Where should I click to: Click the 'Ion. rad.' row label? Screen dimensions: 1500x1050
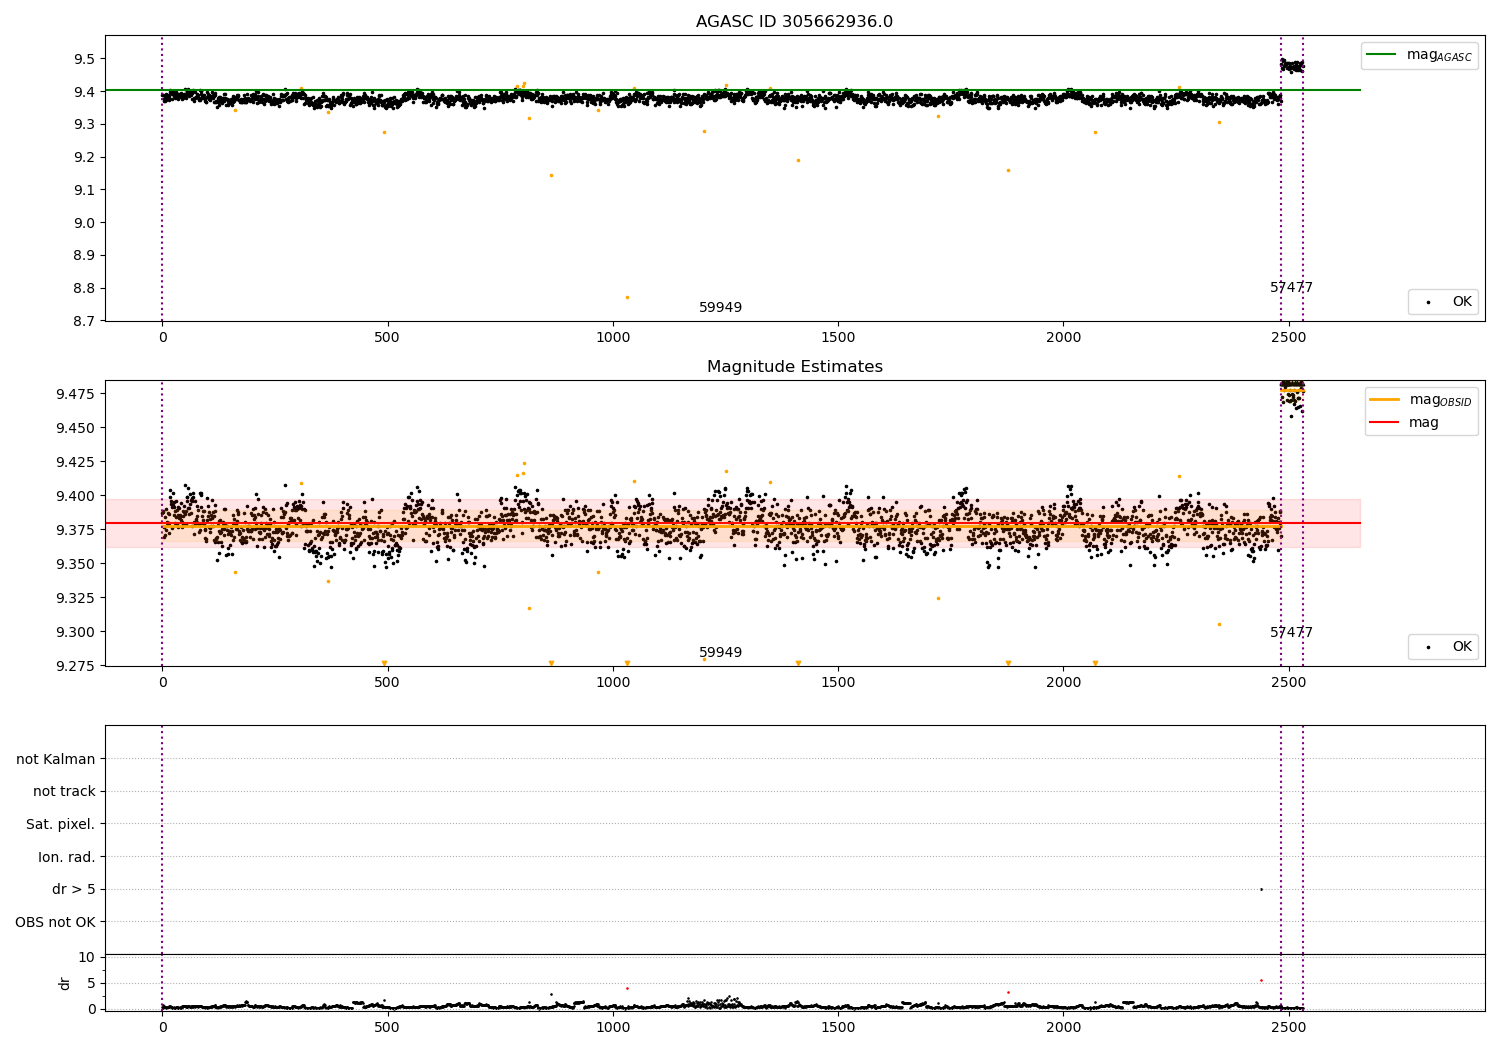67,857
